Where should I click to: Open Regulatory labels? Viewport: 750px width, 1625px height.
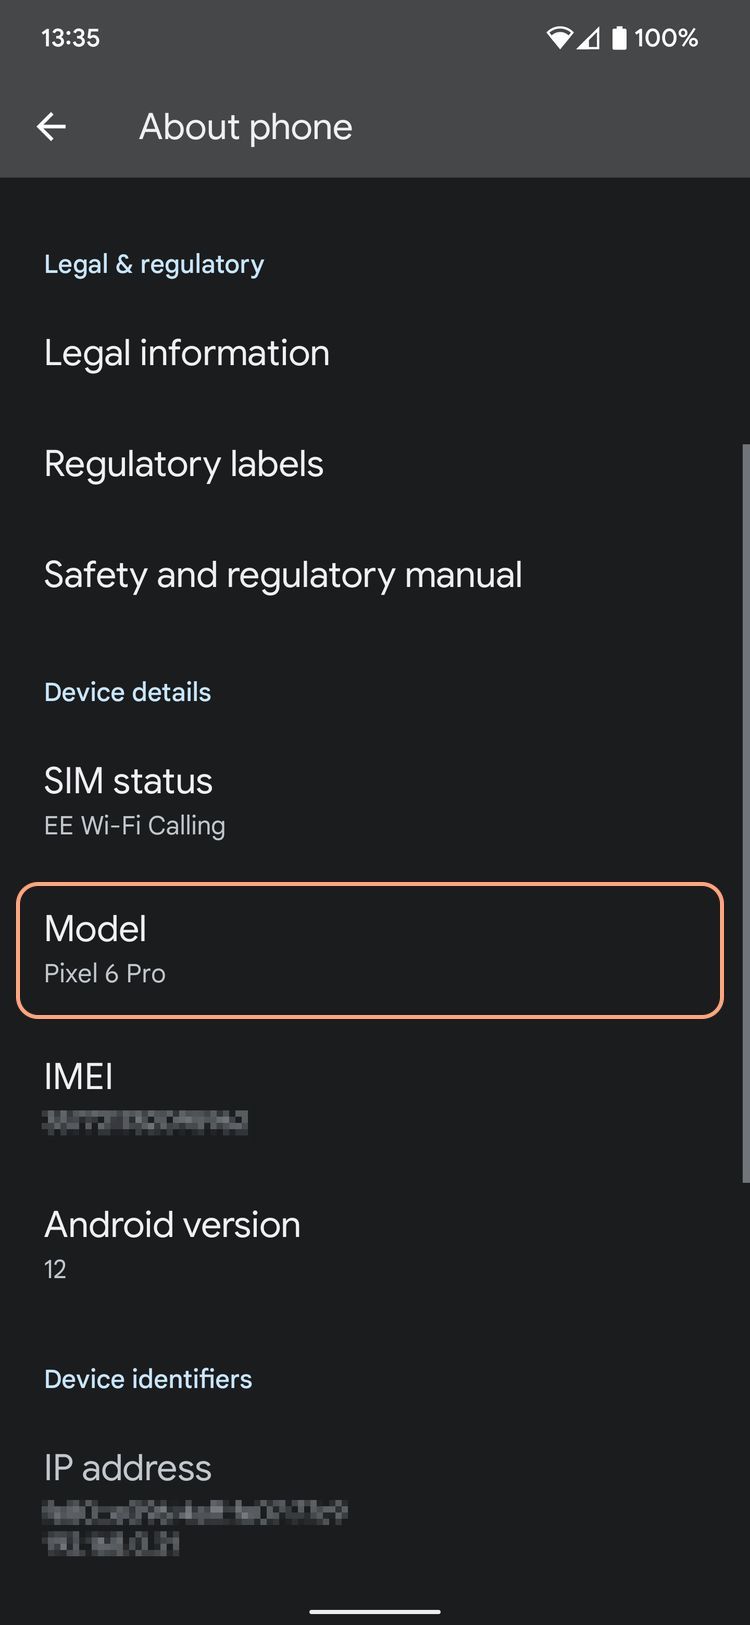click(x=184, y=464)
